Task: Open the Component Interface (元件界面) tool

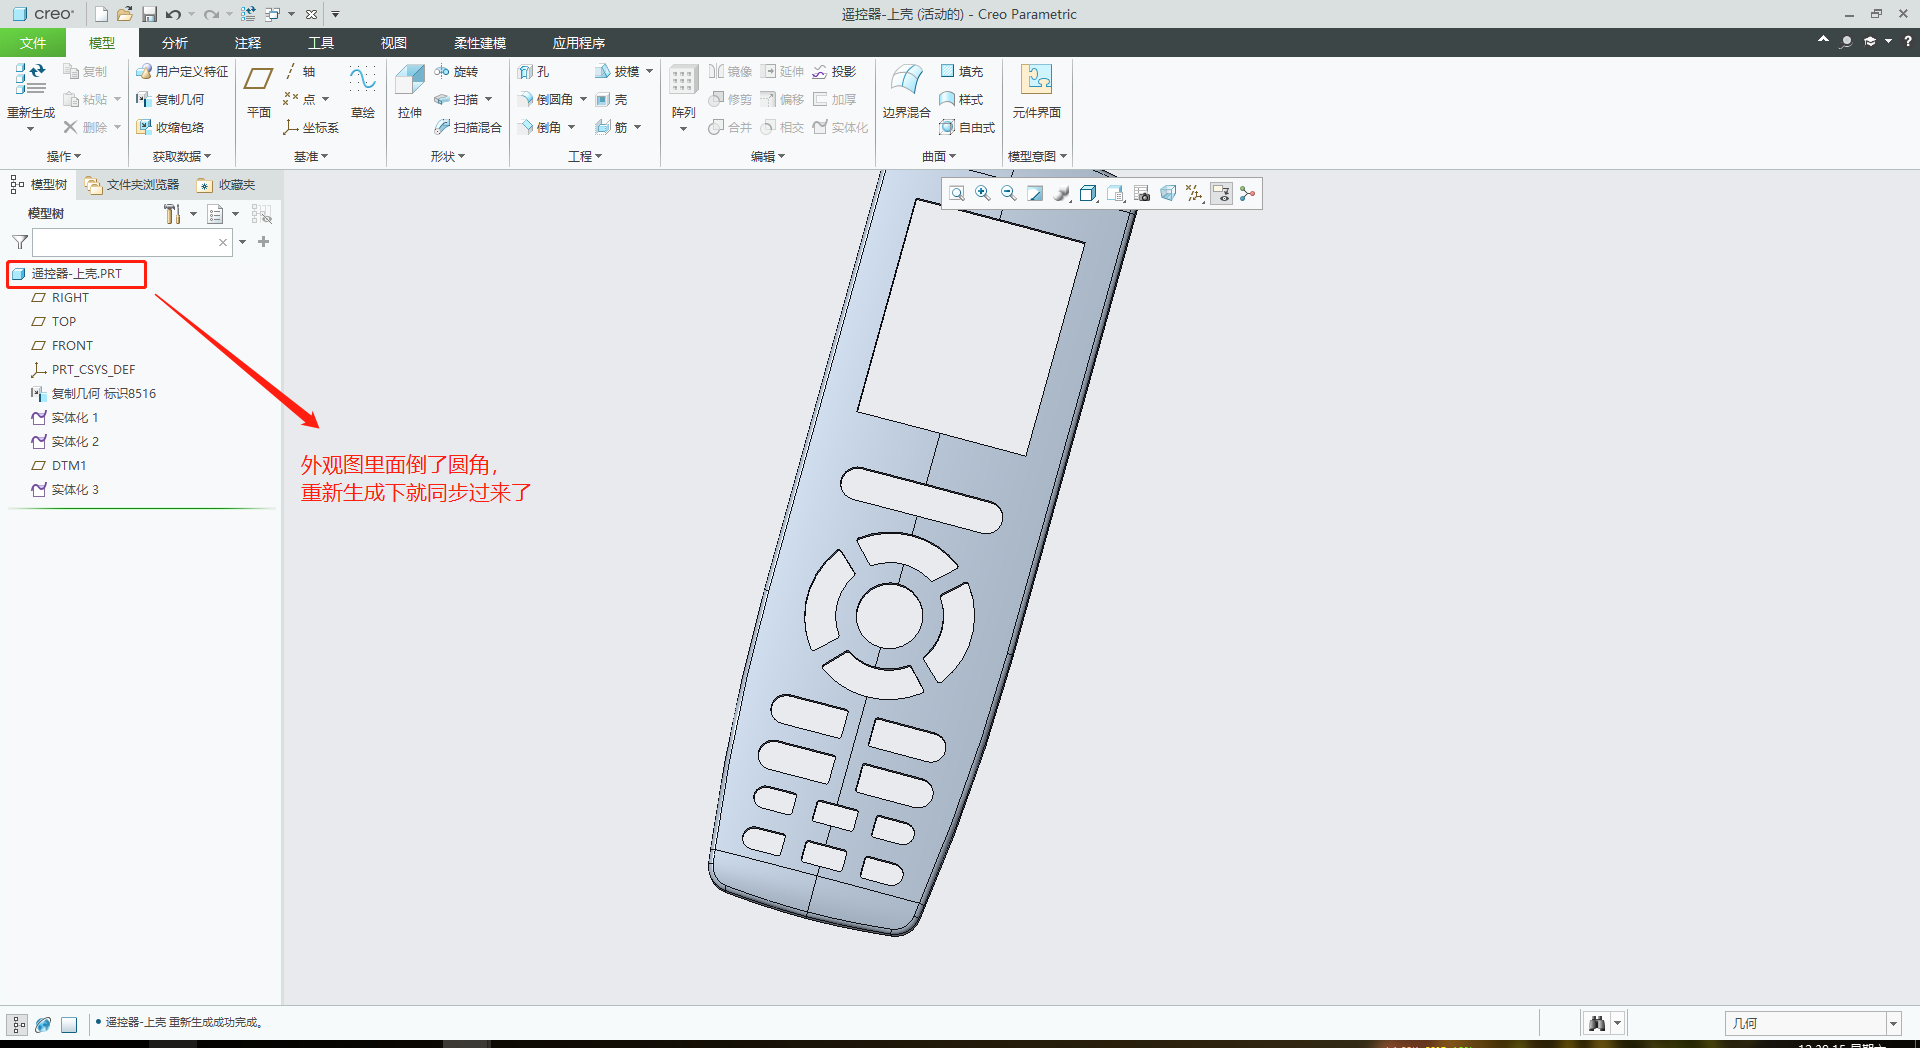Action: [1036, 92]
